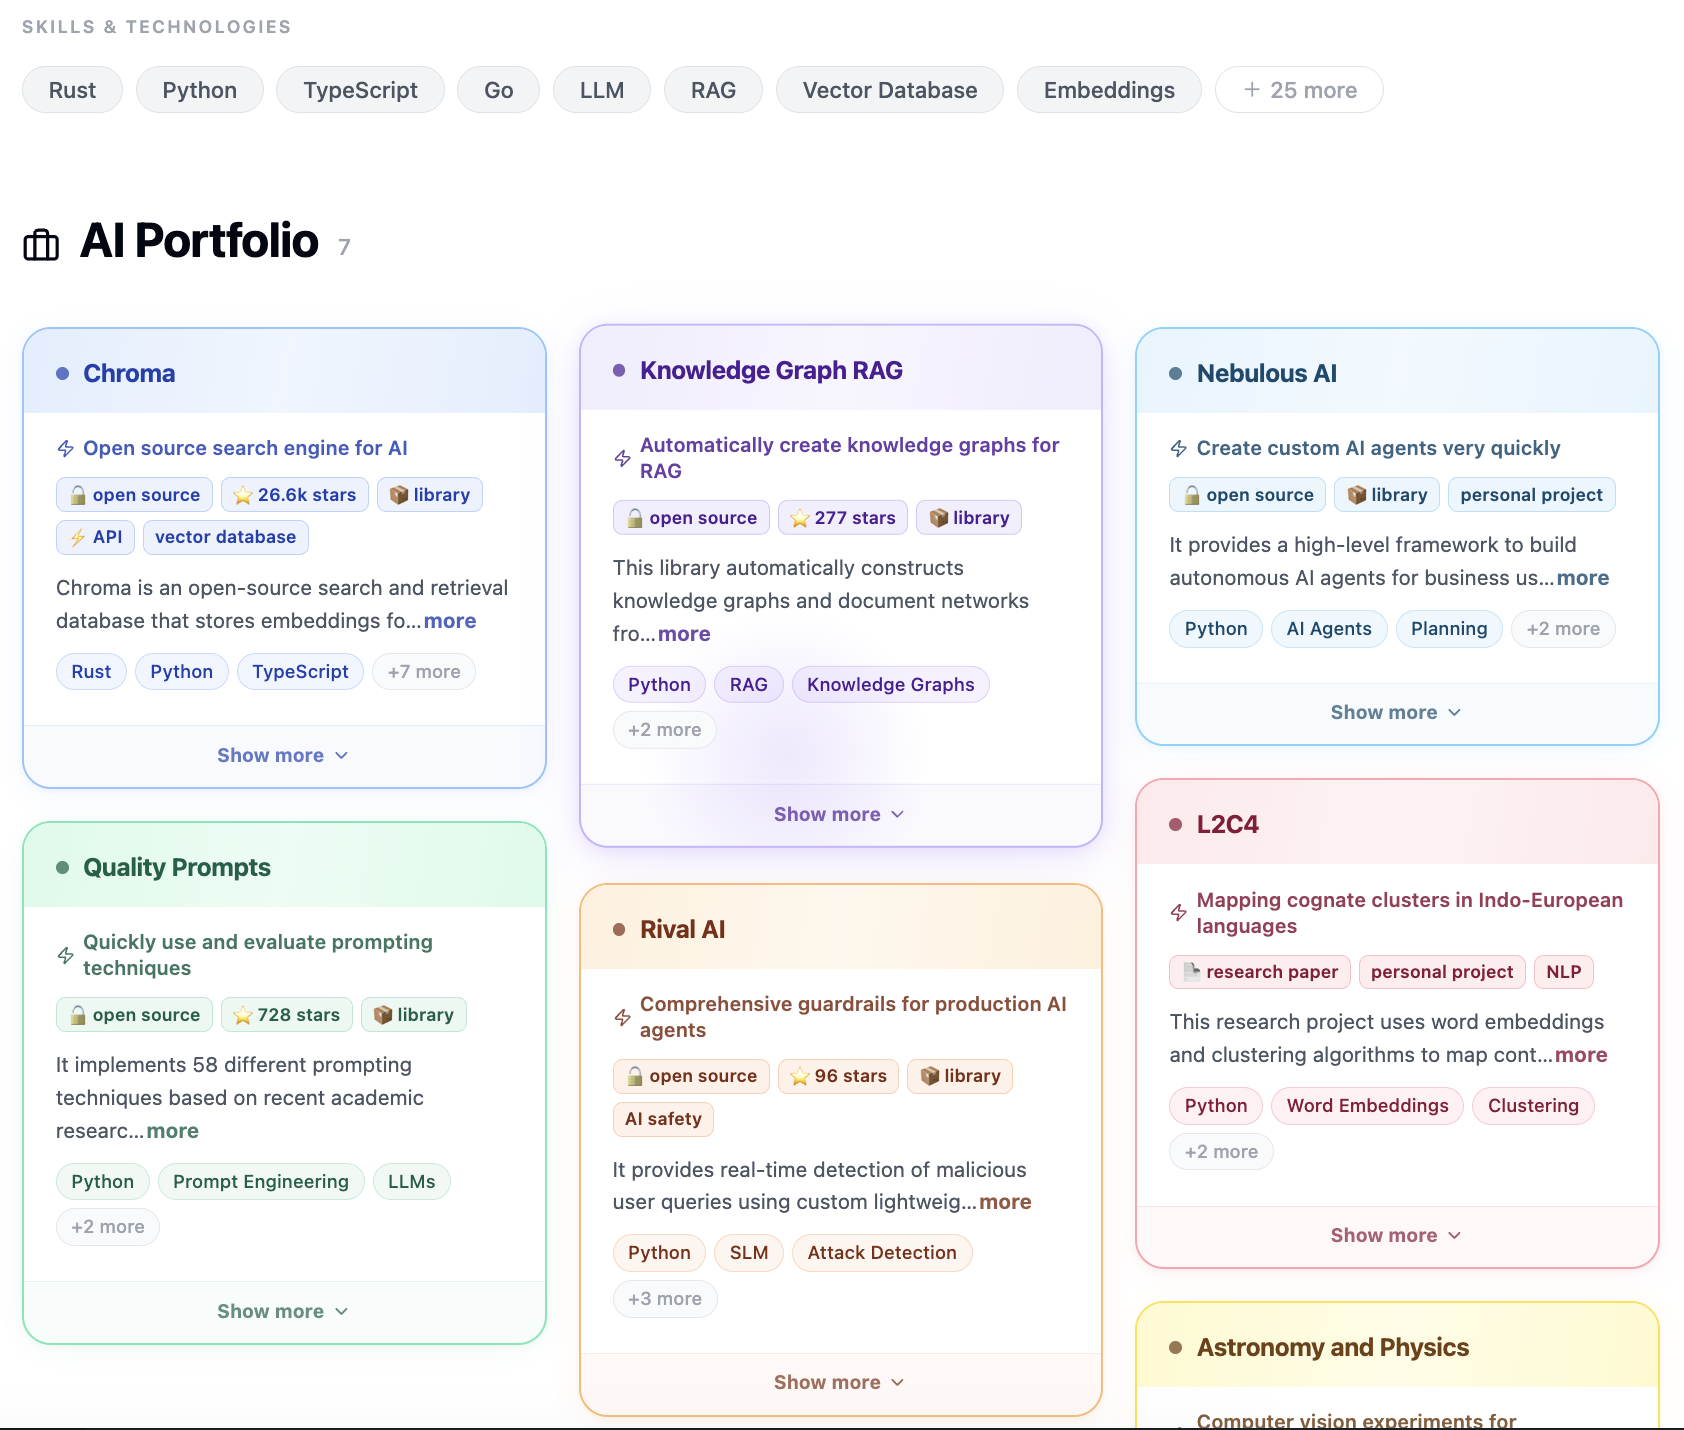The width and height of the screenshot is (1684, 1430).
Task: Show more details for L2C4 card
Action: [x=1396, y=1235]
